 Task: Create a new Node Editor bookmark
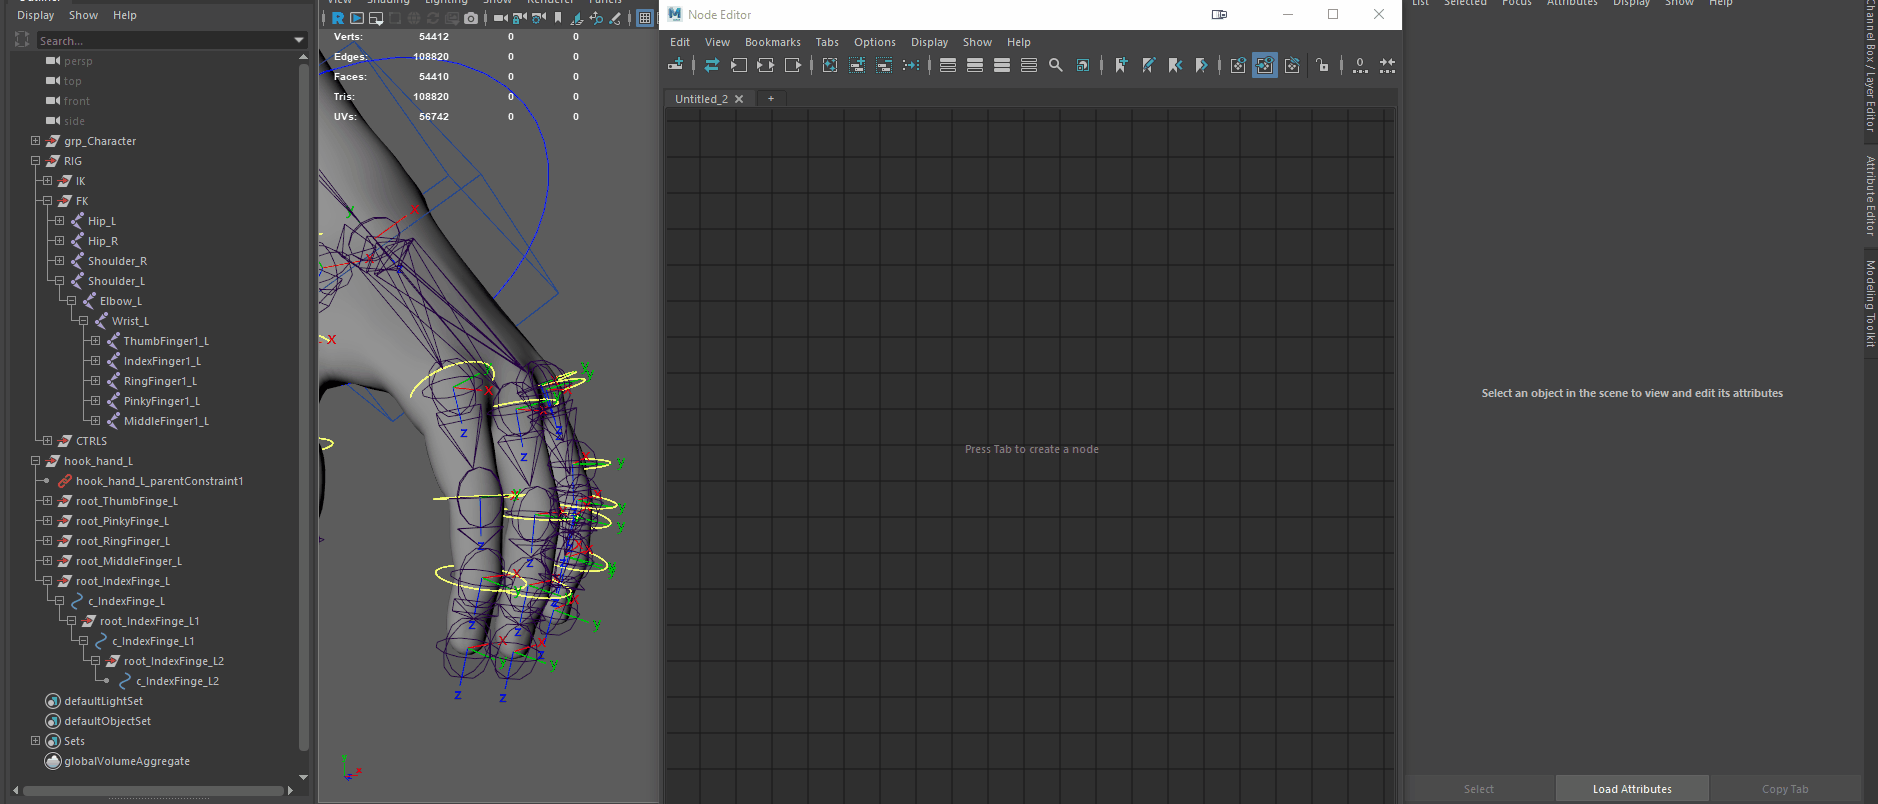tap(1121, 65)
